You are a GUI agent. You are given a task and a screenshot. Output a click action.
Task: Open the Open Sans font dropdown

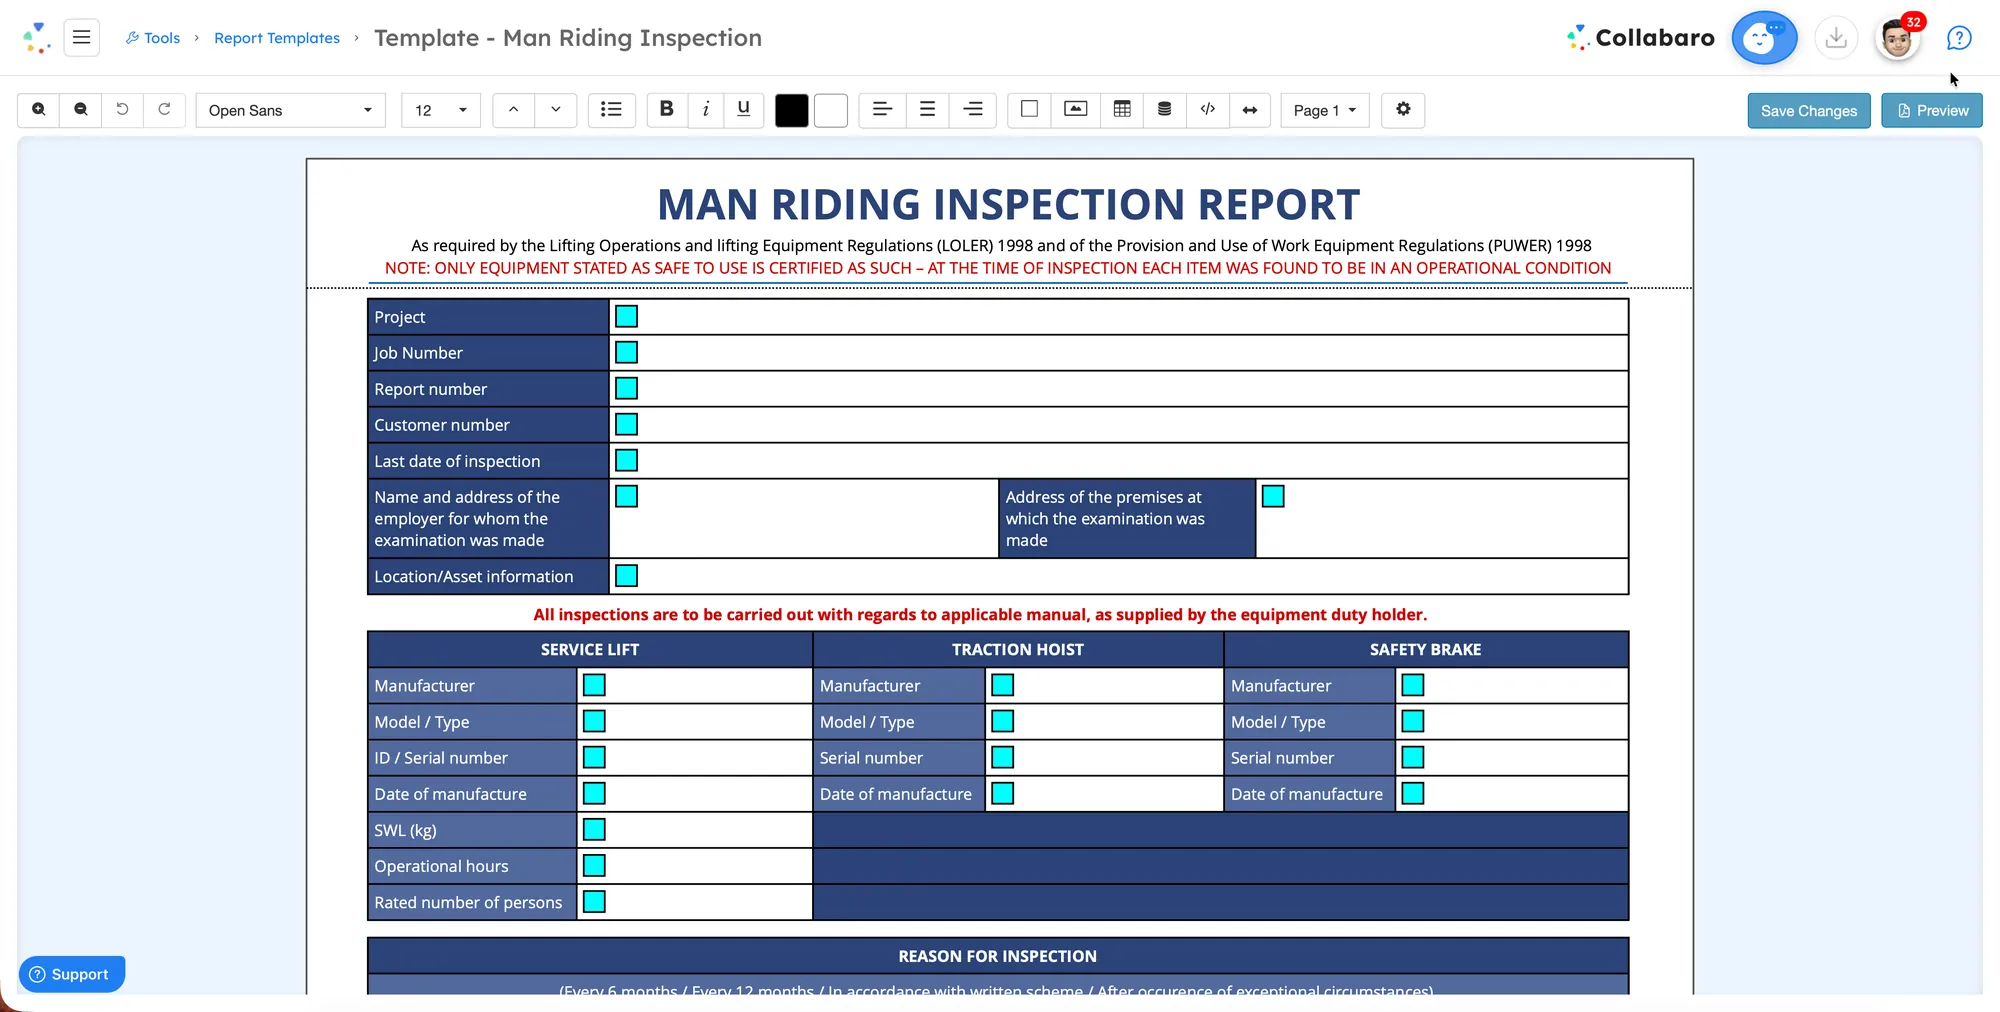(x=290, y=110)
